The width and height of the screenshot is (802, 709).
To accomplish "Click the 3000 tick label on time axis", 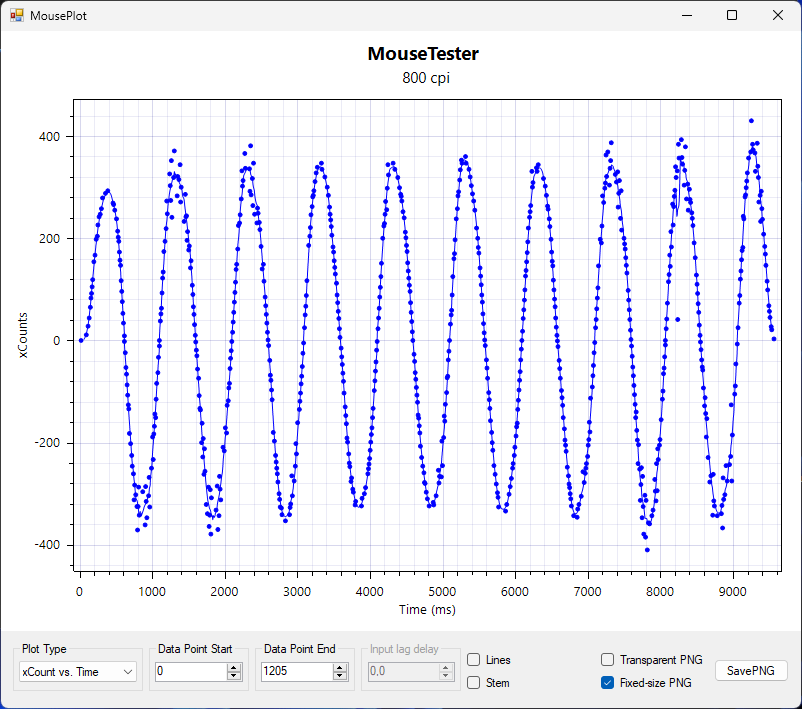I will 297,592.
